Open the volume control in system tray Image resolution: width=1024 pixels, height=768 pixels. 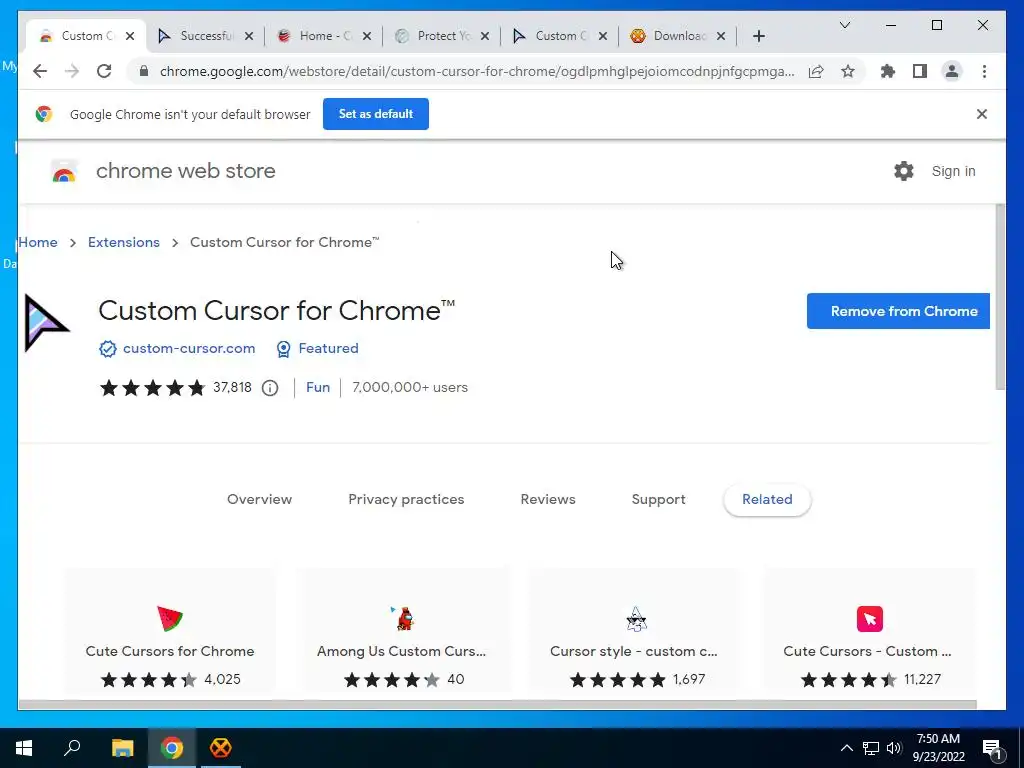tap(894, 748)
